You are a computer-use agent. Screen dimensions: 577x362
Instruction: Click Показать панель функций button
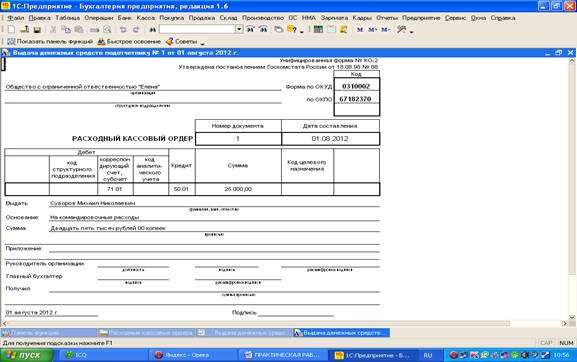coord(50,42)
